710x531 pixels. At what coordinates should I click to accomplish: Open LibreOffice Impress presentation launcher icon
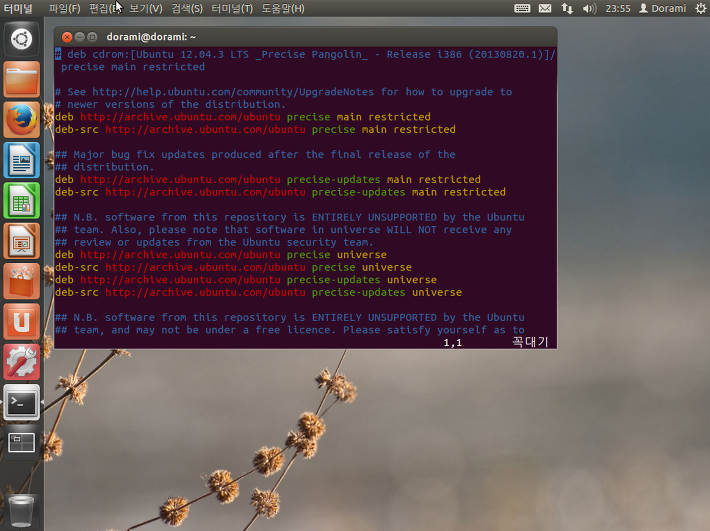click(x=21, y=241)
